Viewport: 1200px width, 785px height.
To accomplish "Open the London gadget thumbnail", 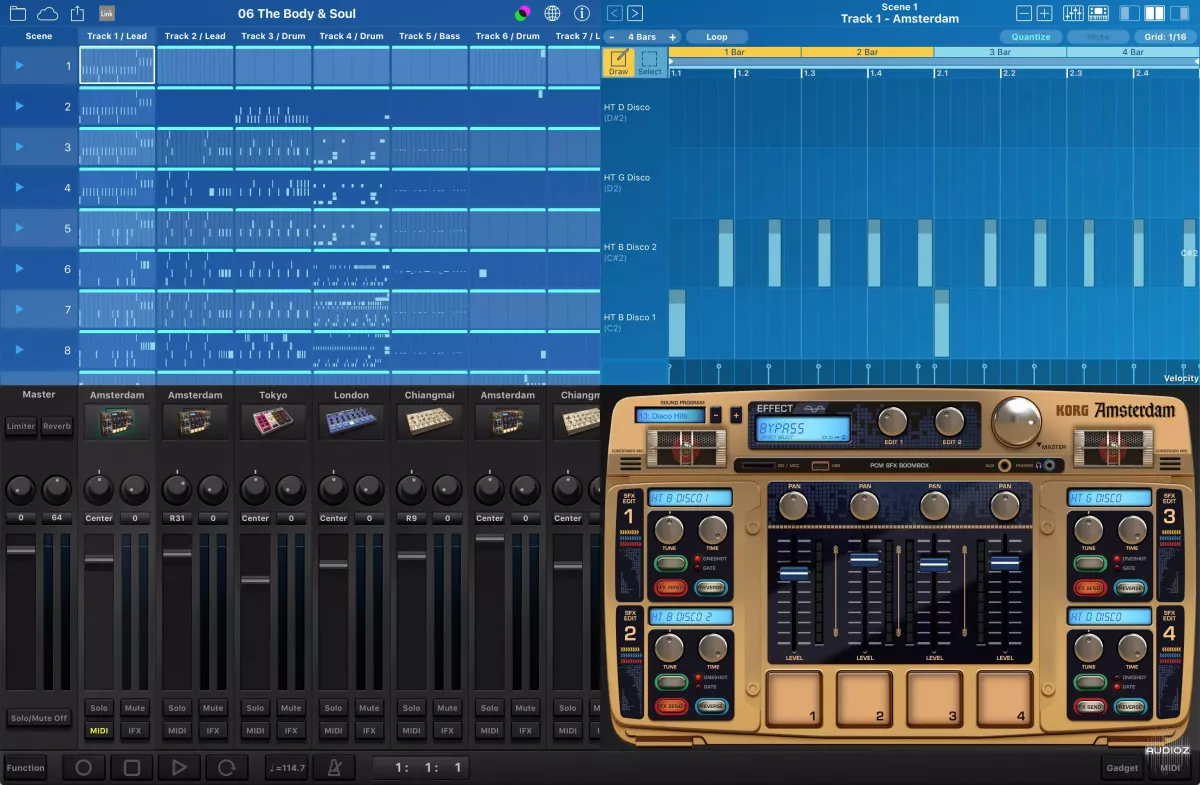I will 351,422.
